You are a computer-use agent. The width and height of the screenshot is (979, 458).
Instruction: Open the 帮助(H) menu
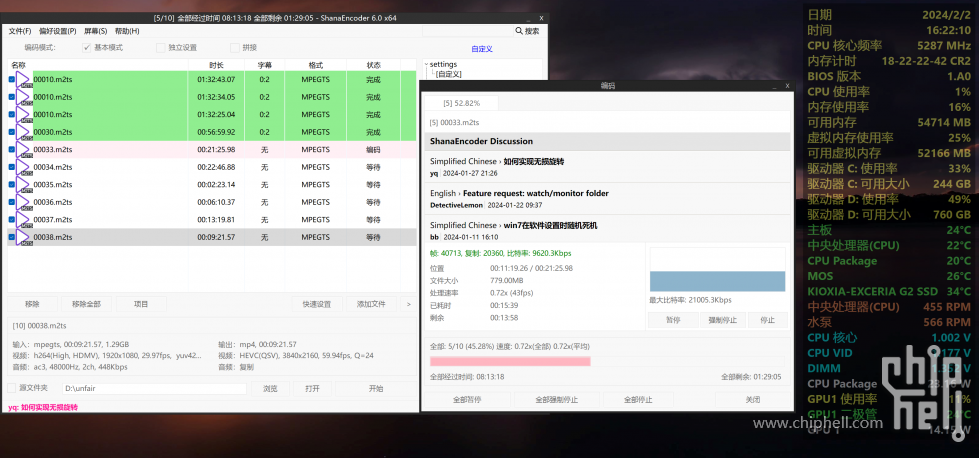[127, 31]
